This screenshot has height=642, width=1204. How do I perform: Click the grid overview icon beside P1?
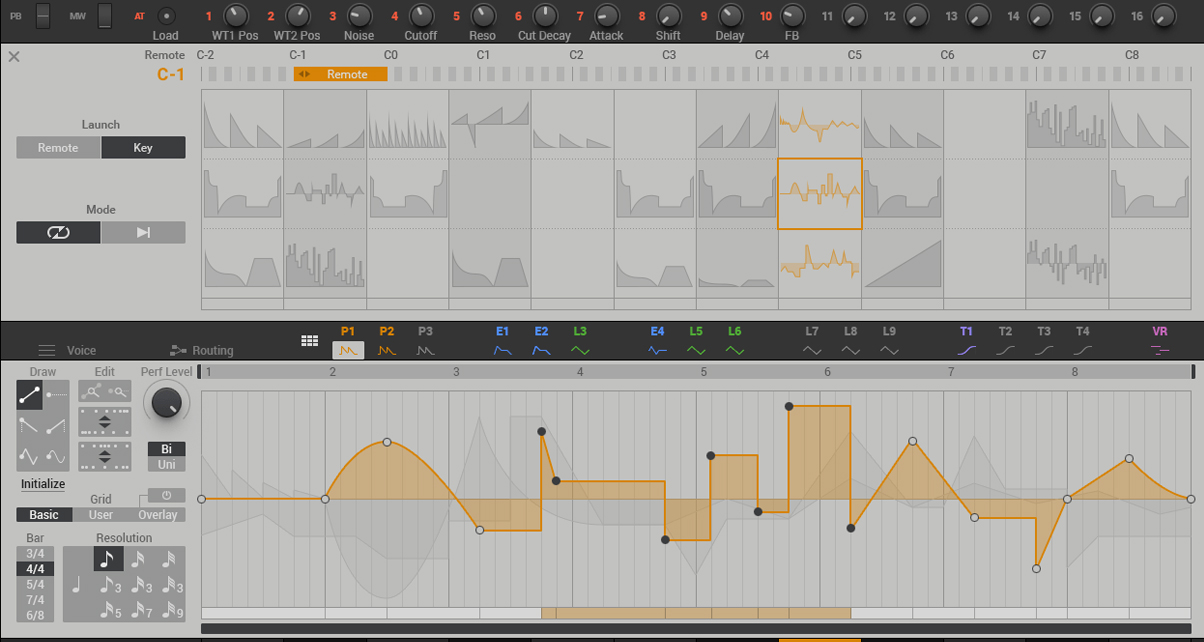point(310,341)
